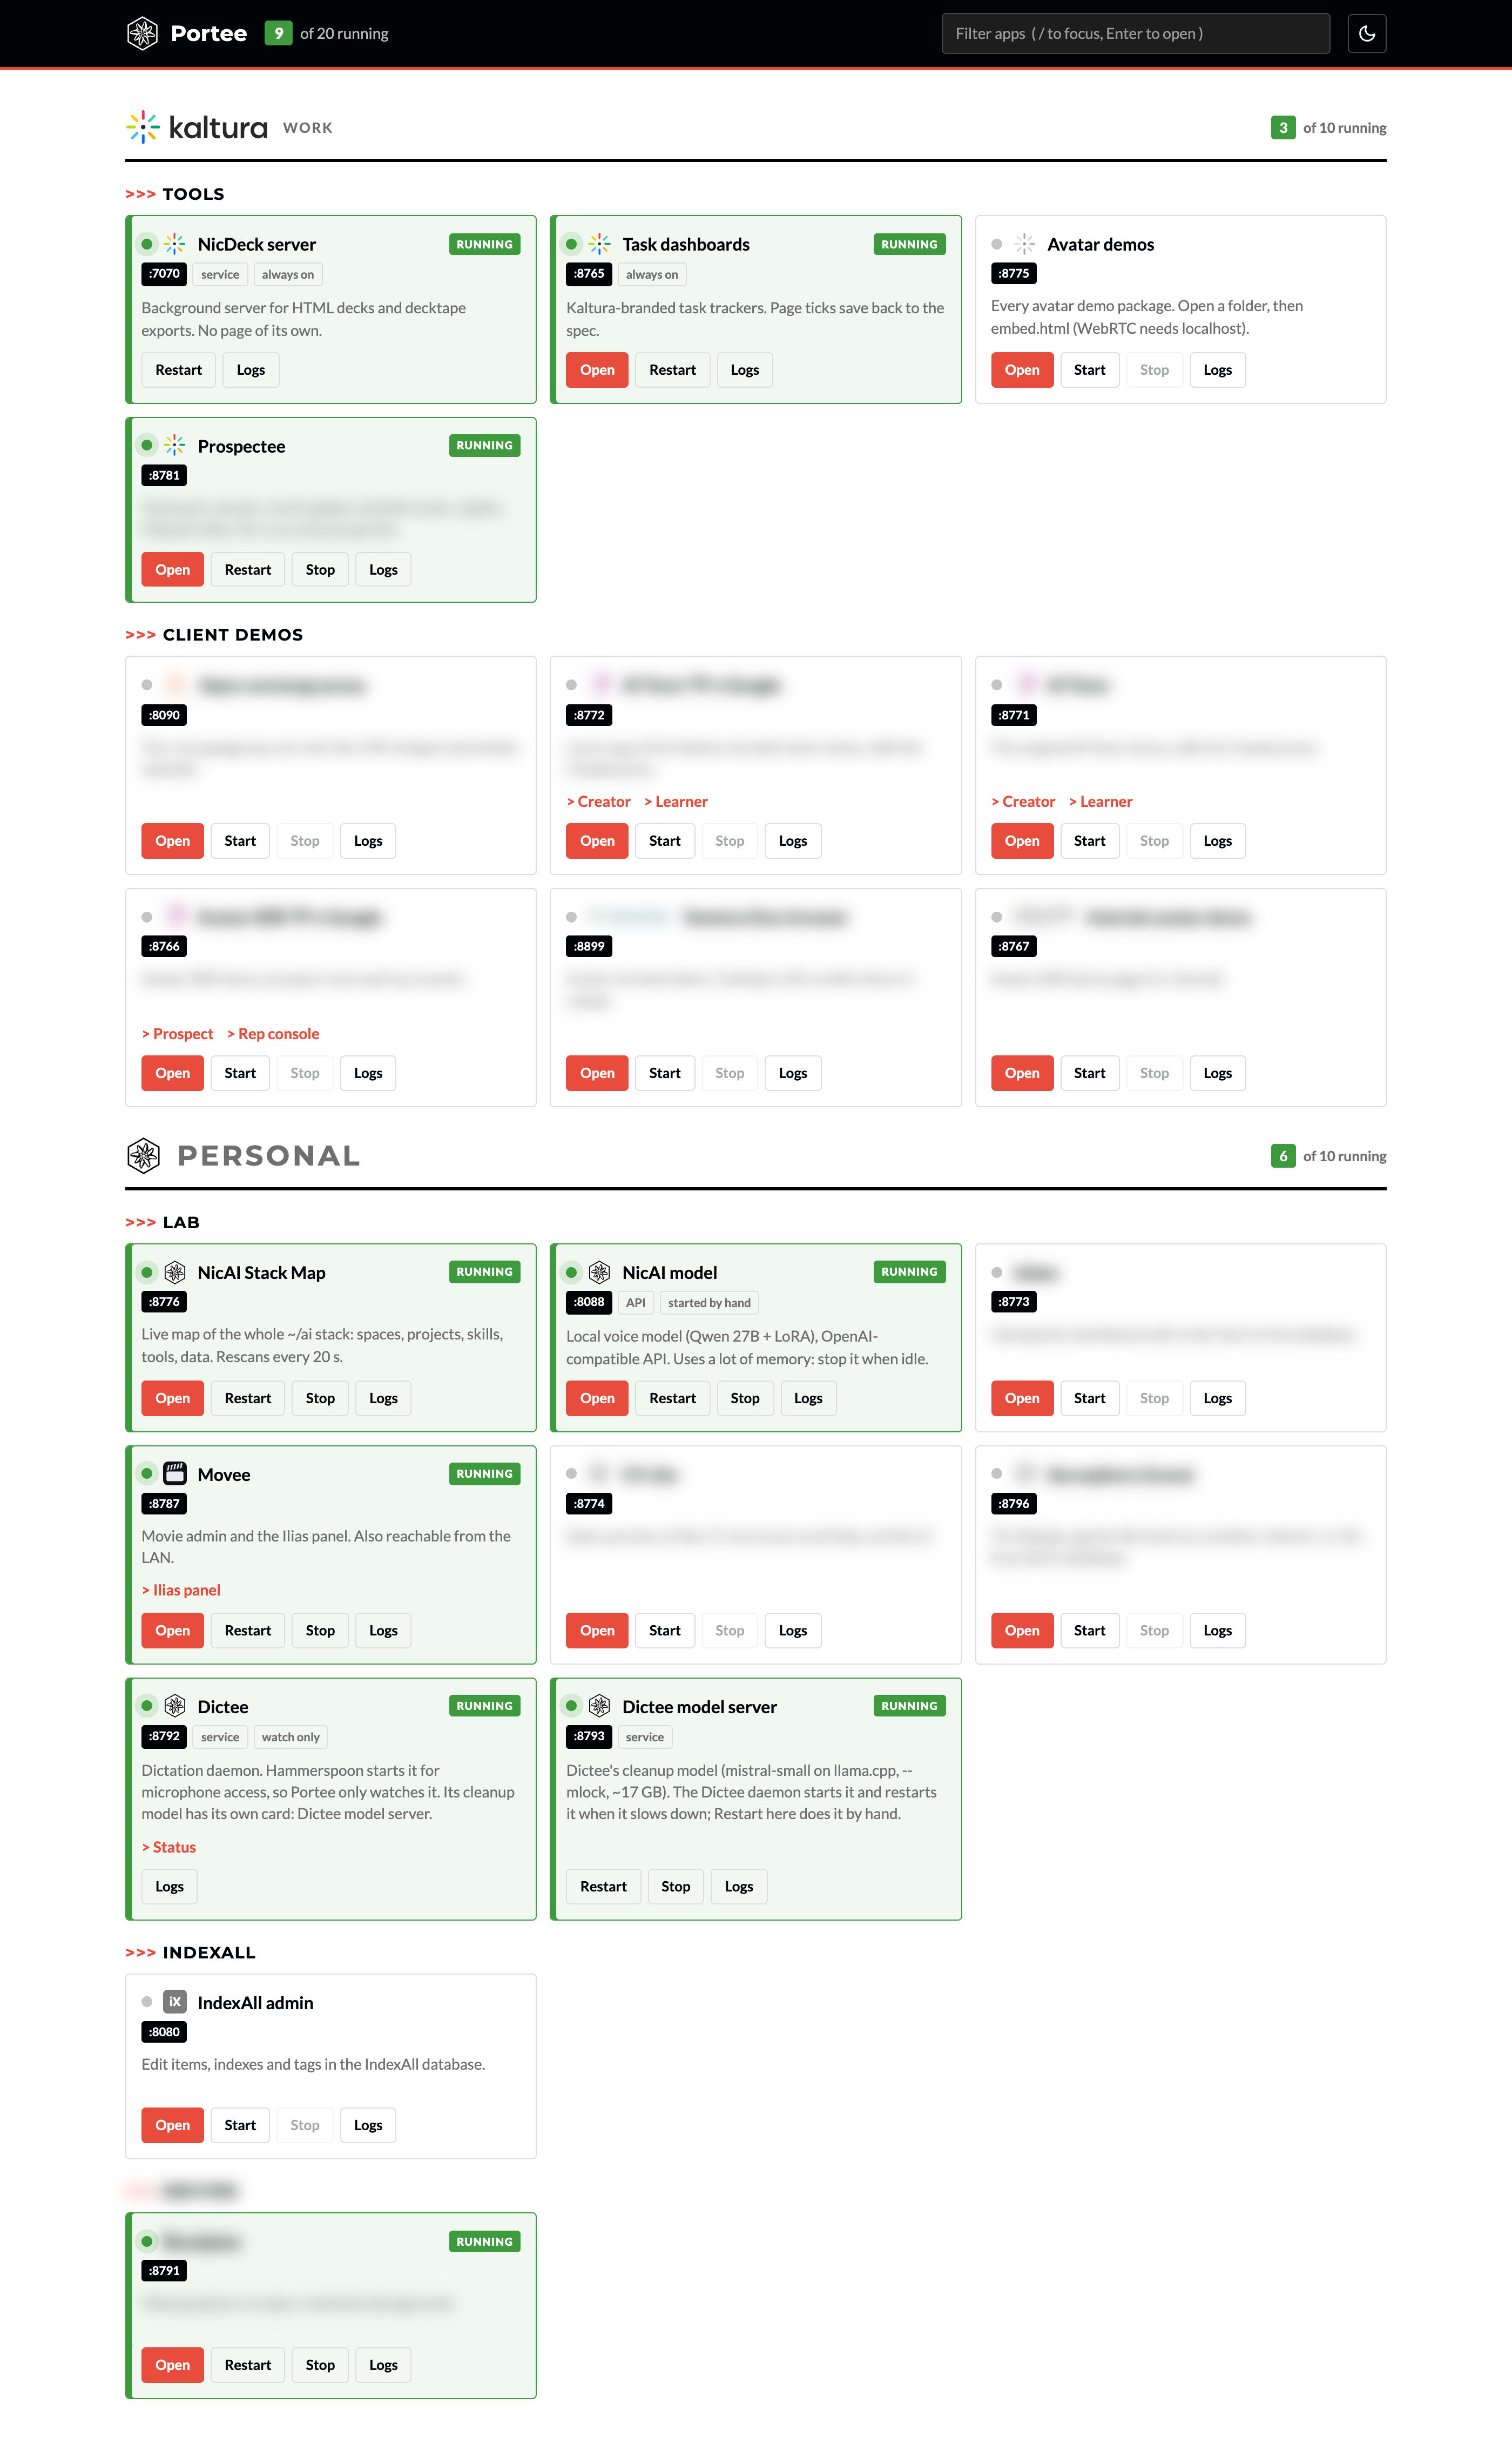Click the NicAI Stack Map icon

point(175,1272)
